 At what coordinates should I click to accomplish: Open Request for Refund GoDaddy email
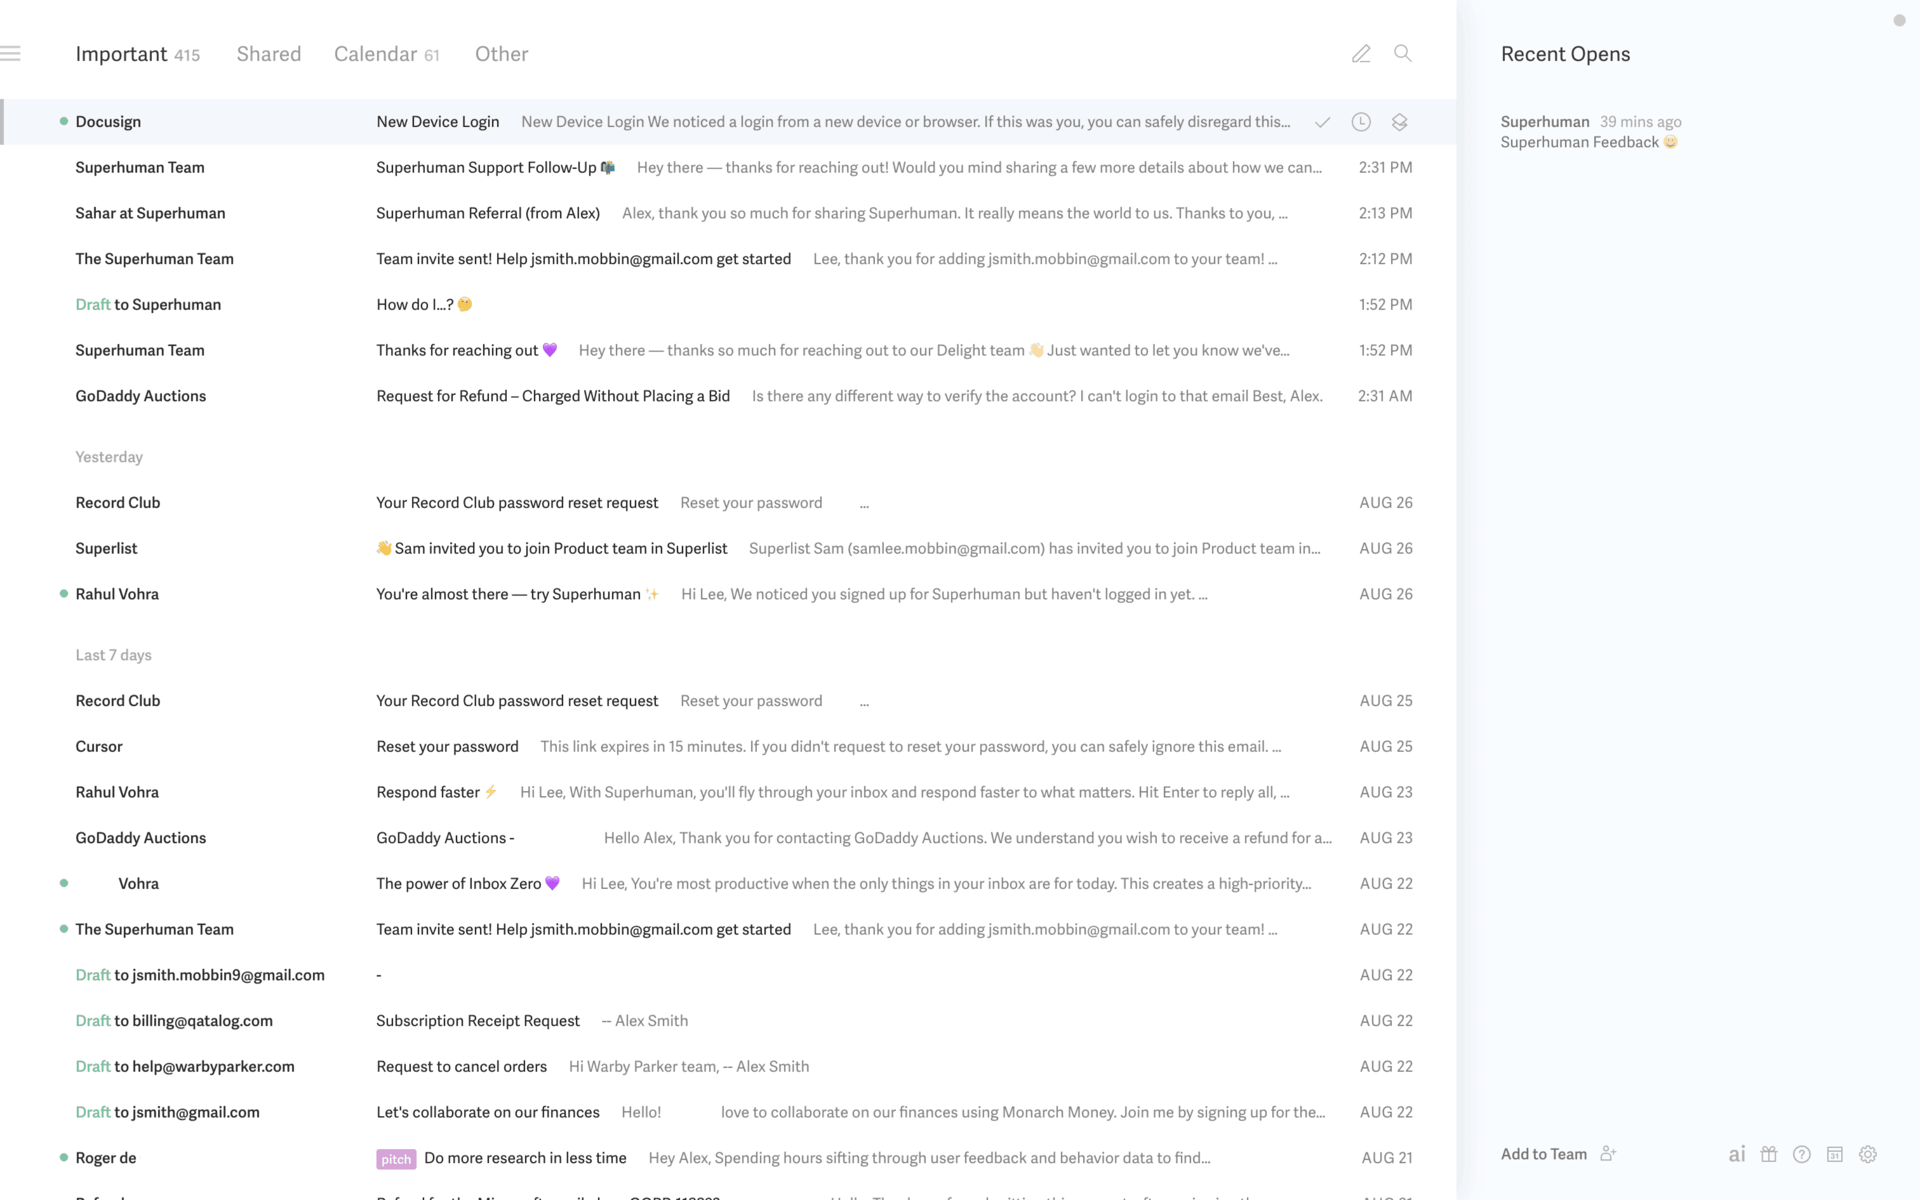[728, 396]
